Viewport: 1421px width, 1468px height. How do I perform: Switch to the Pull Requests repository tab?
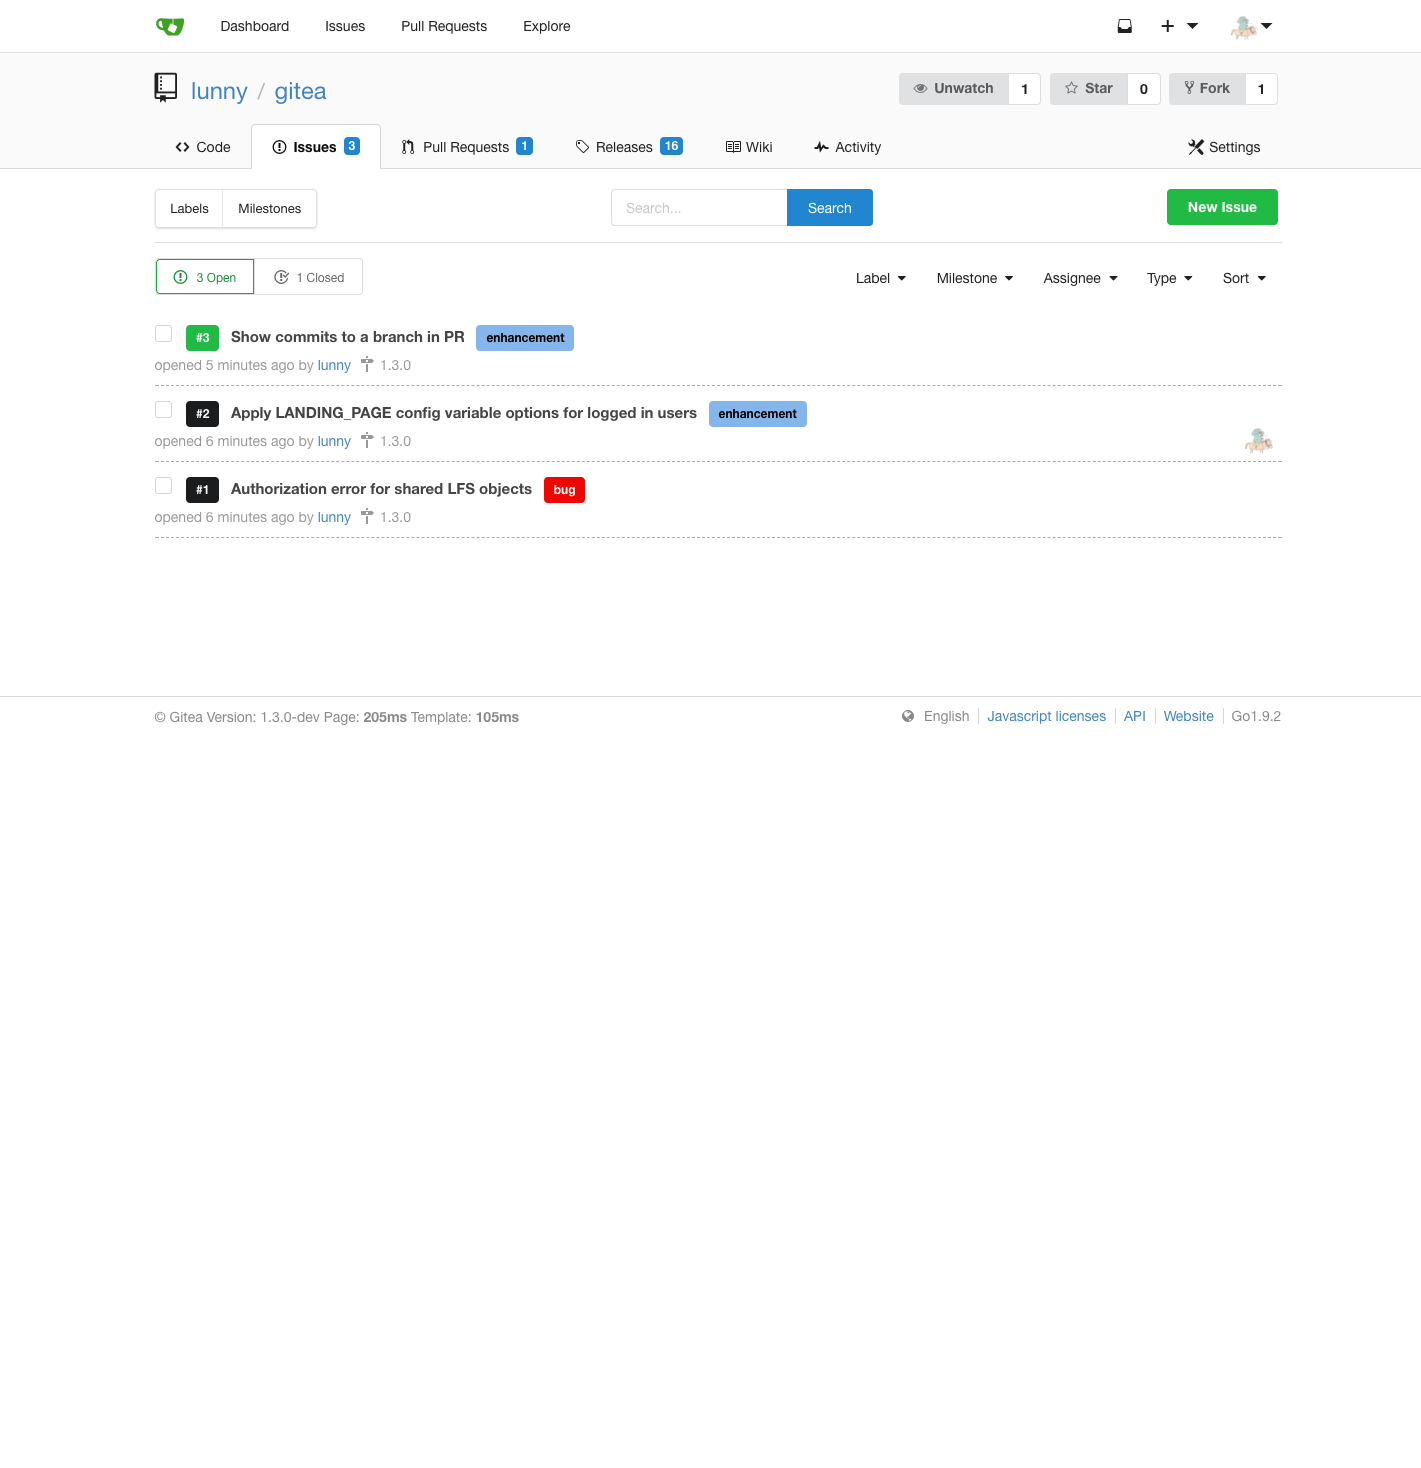coord(467,147)
